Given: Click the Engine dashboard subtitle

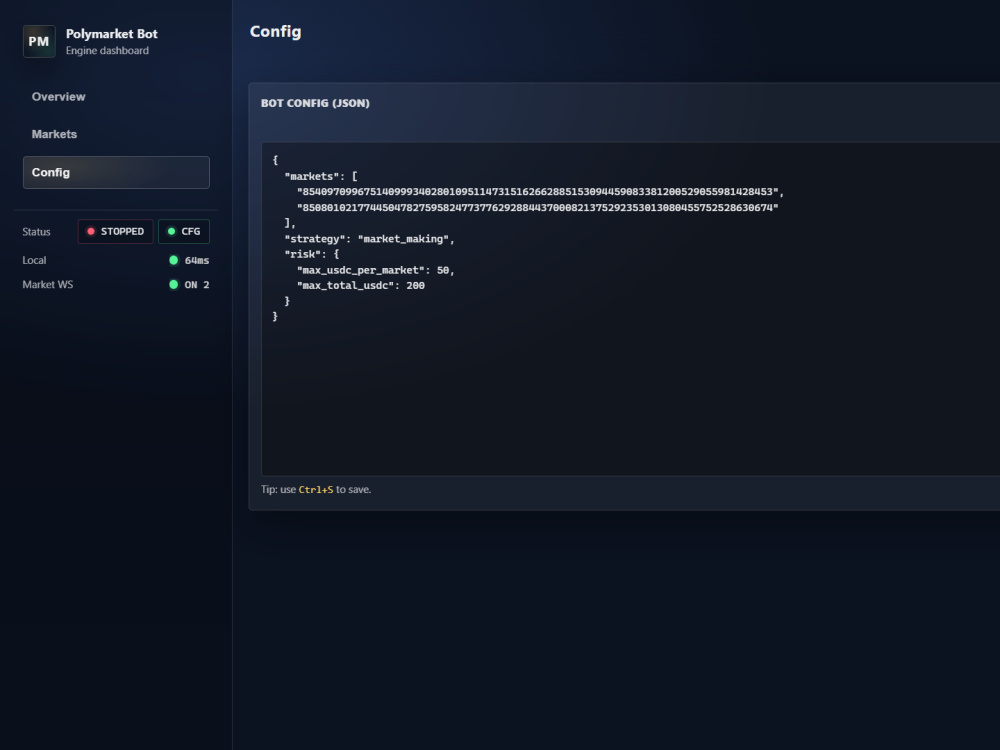Looking at the screenshot, I should tap(107, 51).
